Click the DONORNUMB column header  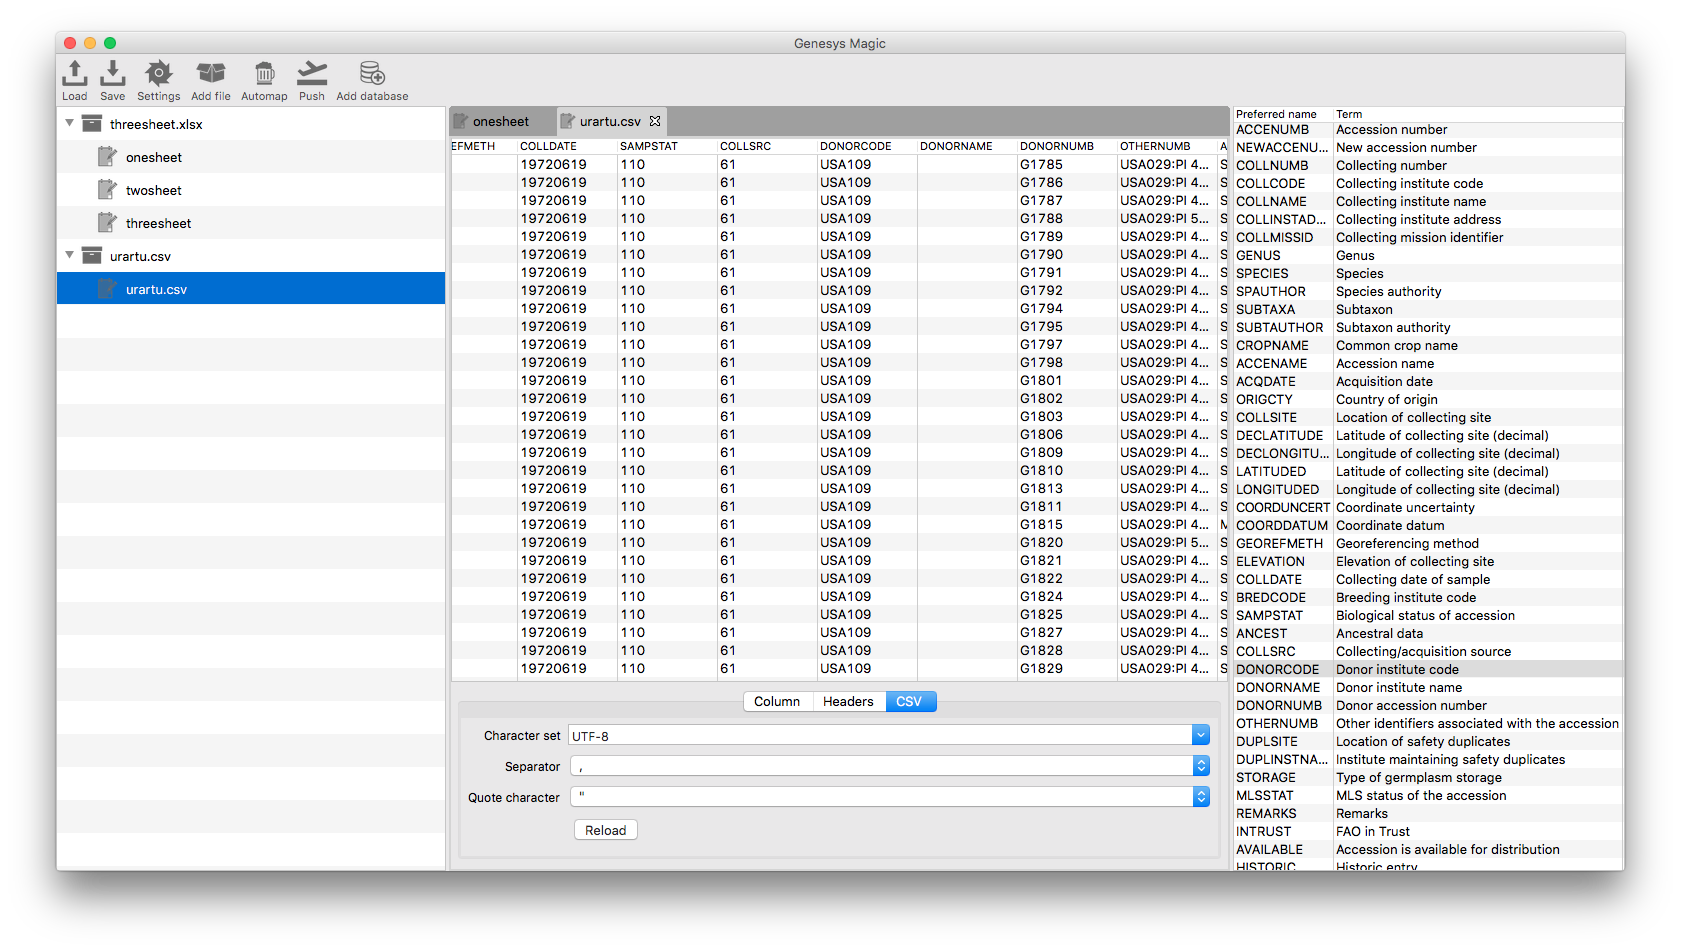coord(1067,146)
